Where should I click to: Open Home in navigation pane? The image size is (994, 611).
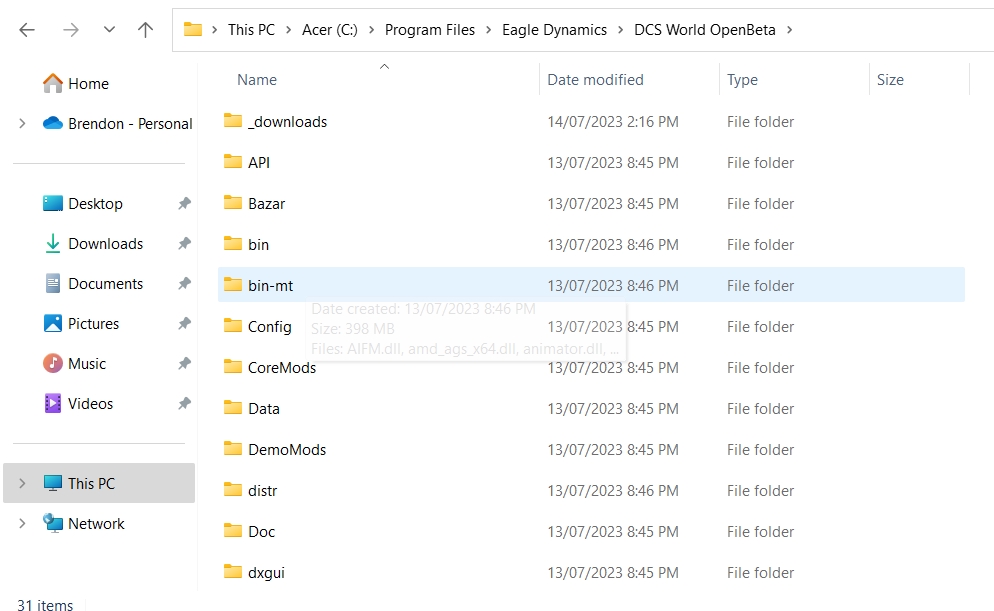pyautogui.click(x=88, y=84)
